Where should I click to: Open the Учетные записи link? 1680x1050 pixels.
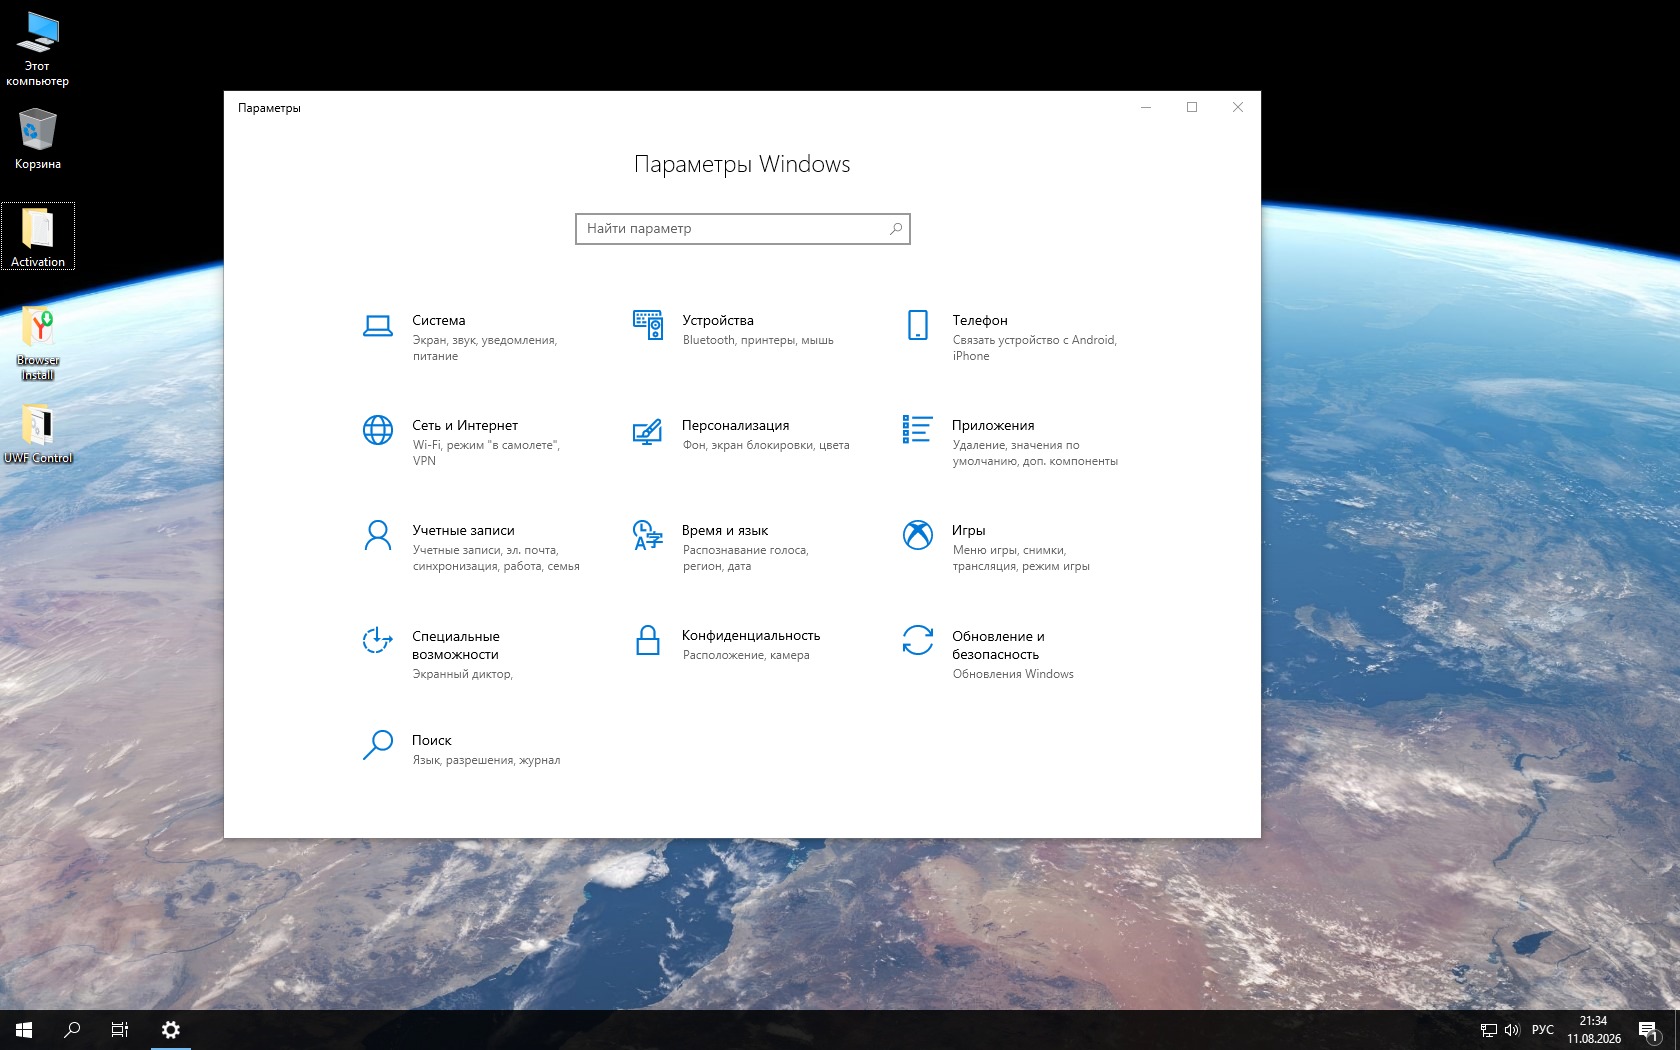pos(463,531)
